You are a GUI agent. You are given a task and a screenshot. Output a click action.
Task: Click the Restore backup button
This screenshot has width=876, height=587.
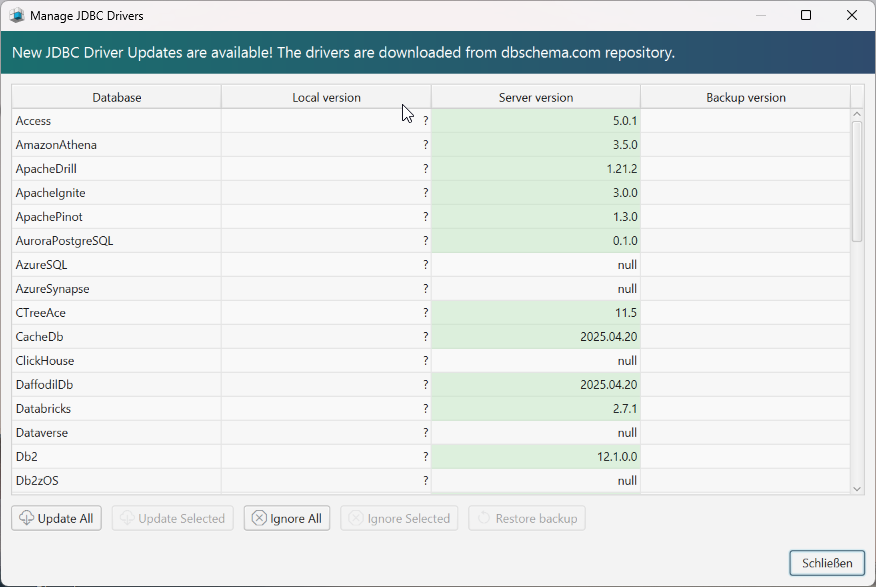[x=527, y=518]
